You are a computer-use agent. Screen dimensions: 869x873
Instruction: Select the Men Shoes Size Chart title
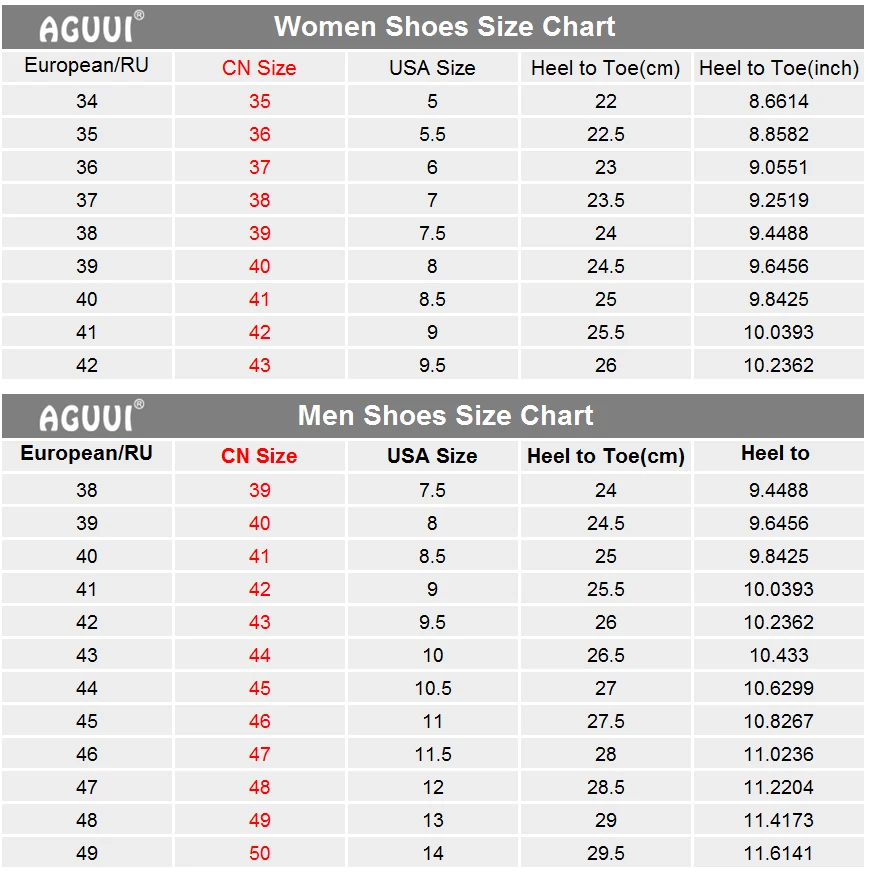pos(445,415)
